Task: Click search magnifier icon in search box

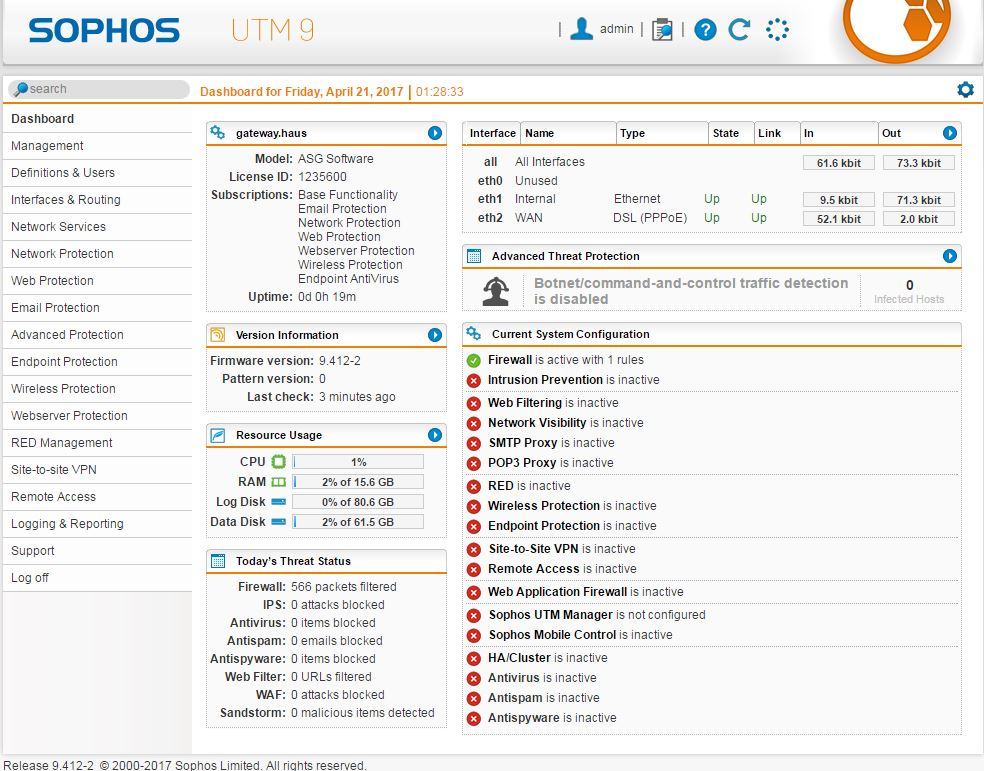Action: 21,89
